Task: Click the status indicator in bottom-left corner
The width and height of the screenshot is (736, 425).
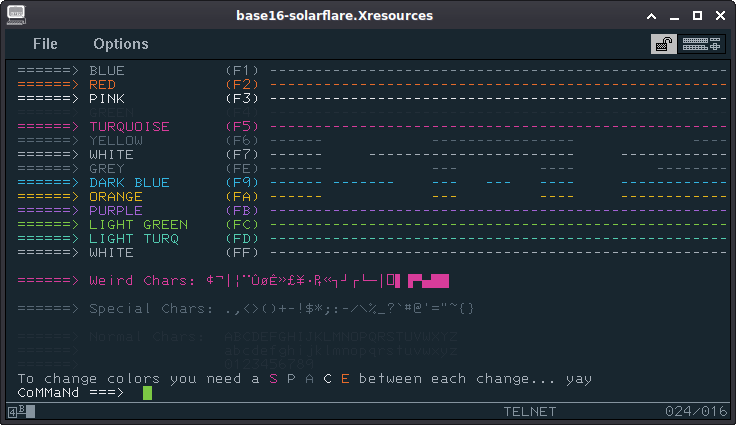Action: tap(22, 411)
